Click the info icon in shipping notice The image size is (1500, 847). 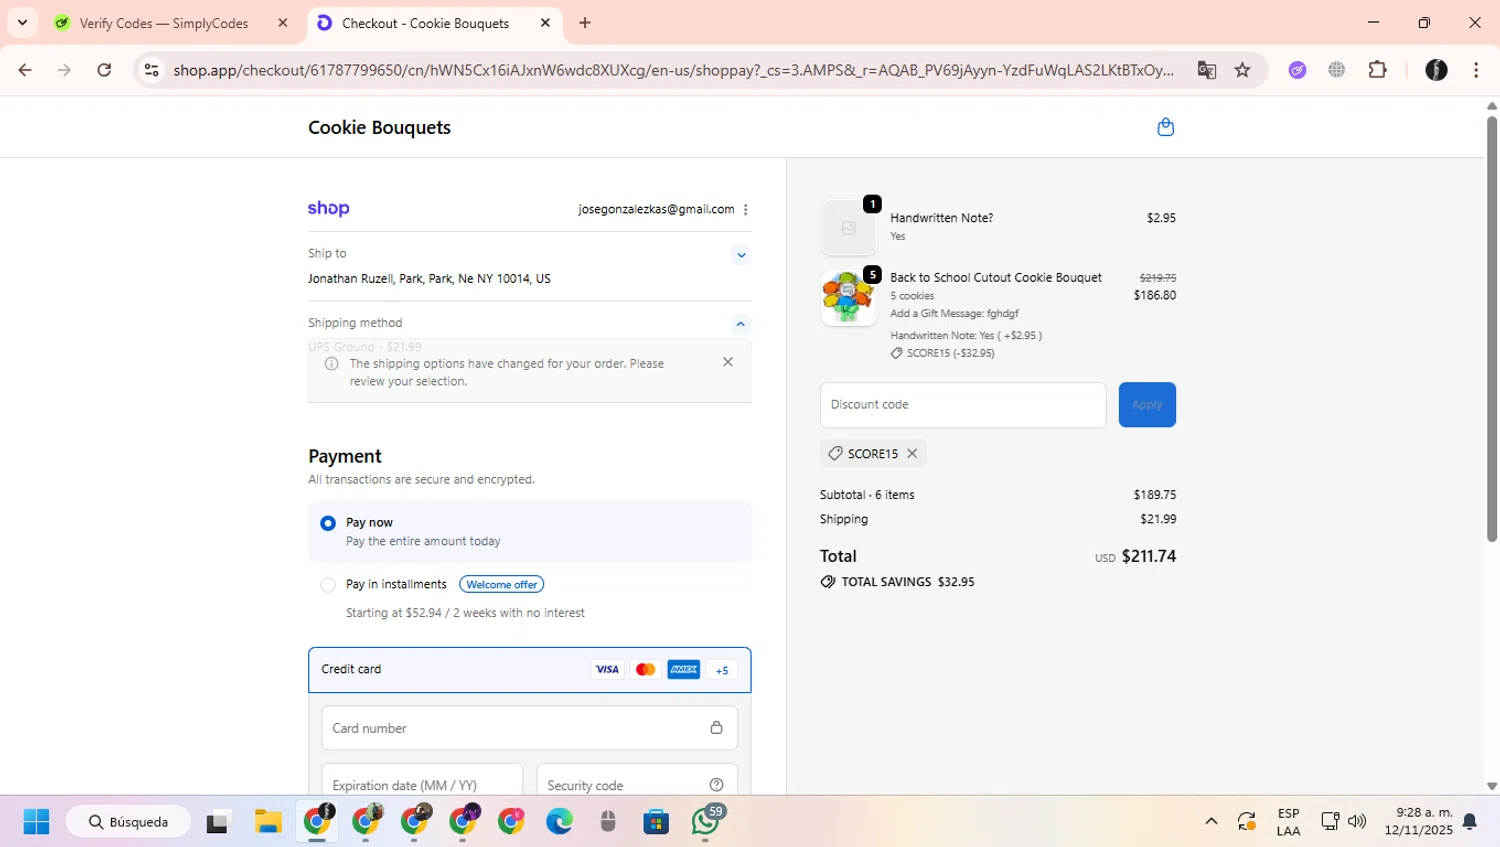click(332, 364)
